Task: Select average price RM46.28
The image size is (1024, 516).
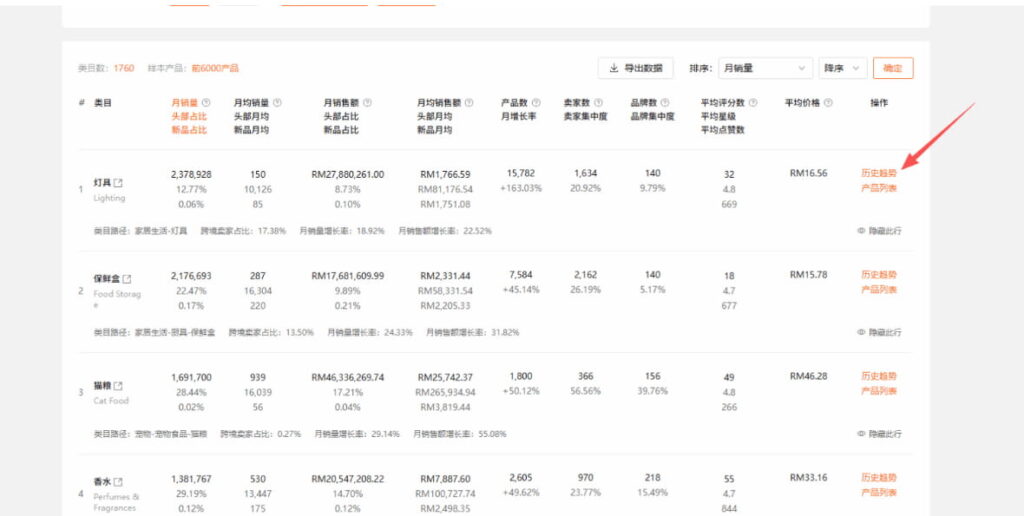Action: (808, 376)
